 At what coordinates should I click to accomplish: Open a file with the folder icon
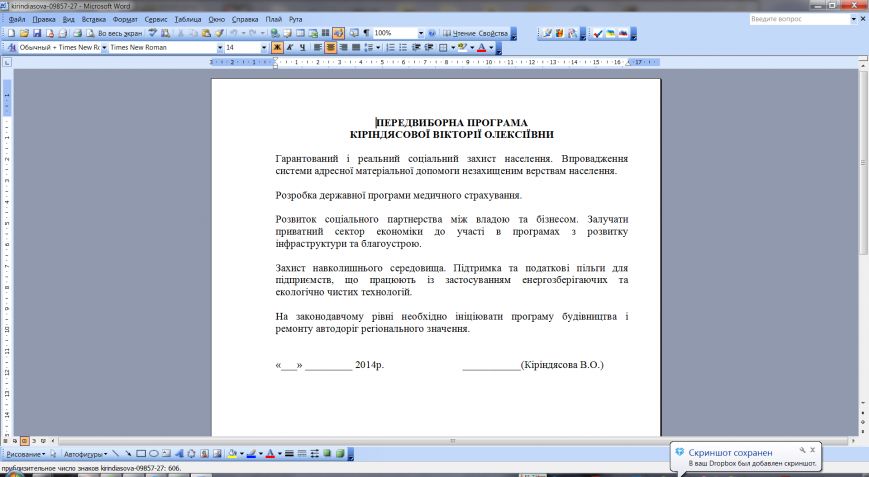(x=24, y=33)
